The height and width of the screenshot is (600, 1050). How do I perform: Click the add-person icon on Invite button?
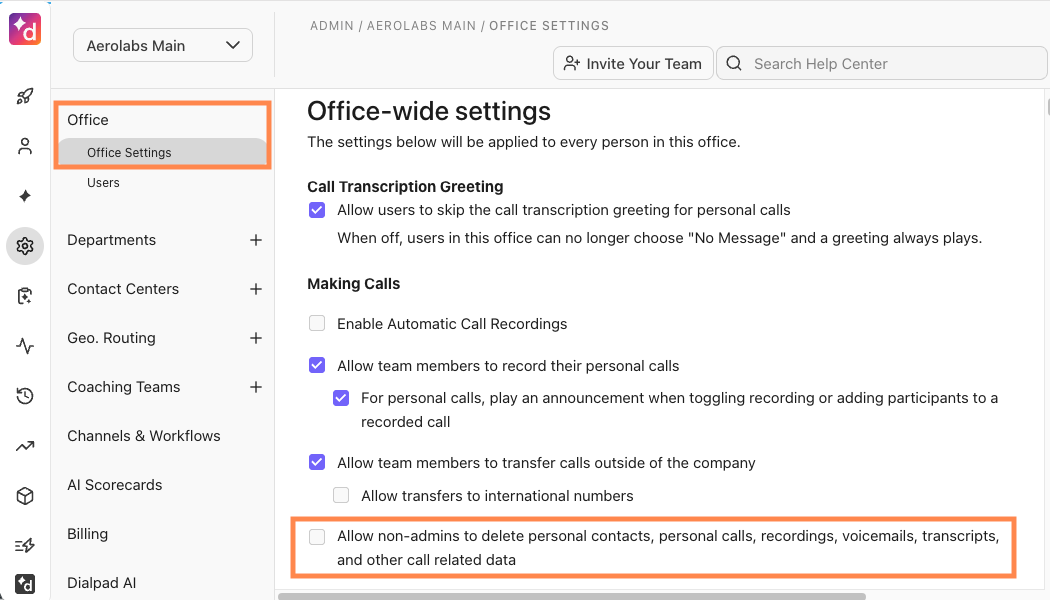point(571,64)
